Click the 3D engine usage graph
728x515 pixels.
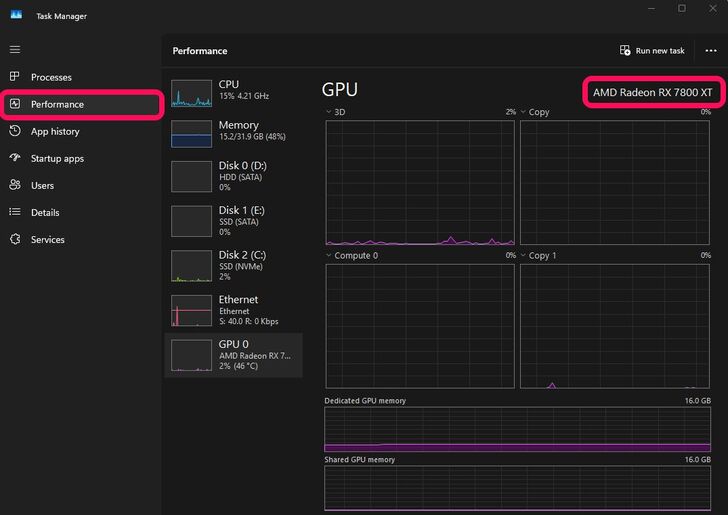coord(420,183)
